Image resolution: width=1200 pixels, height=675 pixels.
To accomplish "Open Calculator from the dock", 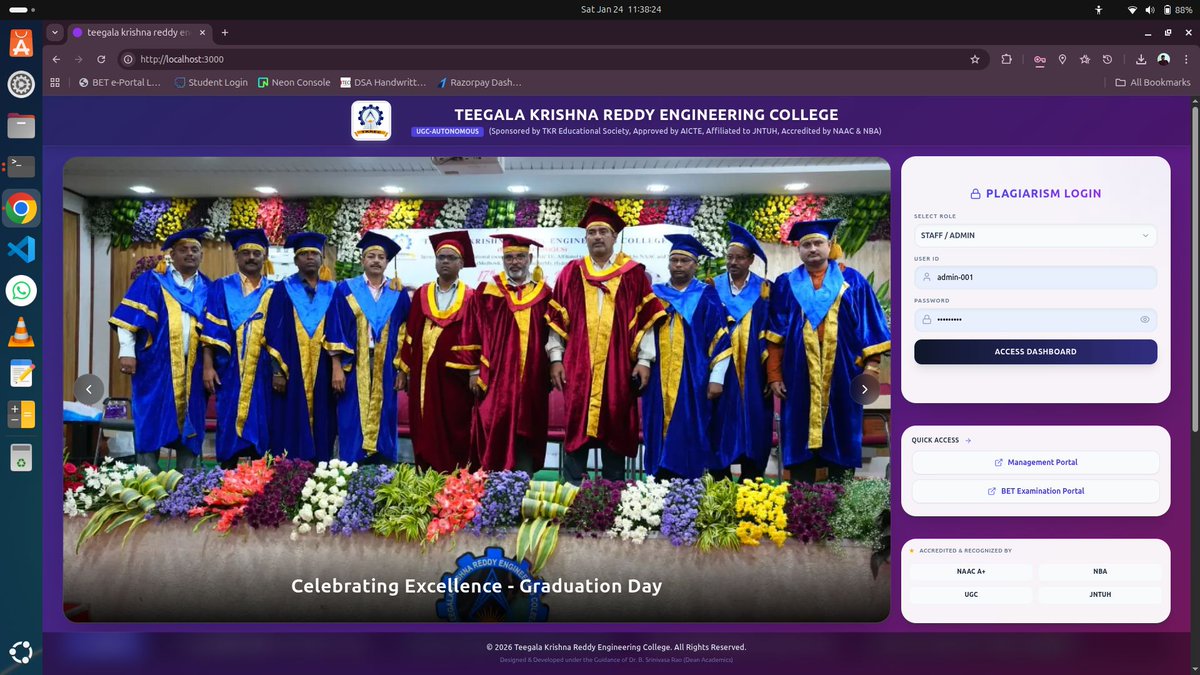I will pyautogui.click(x=21, y=415).
